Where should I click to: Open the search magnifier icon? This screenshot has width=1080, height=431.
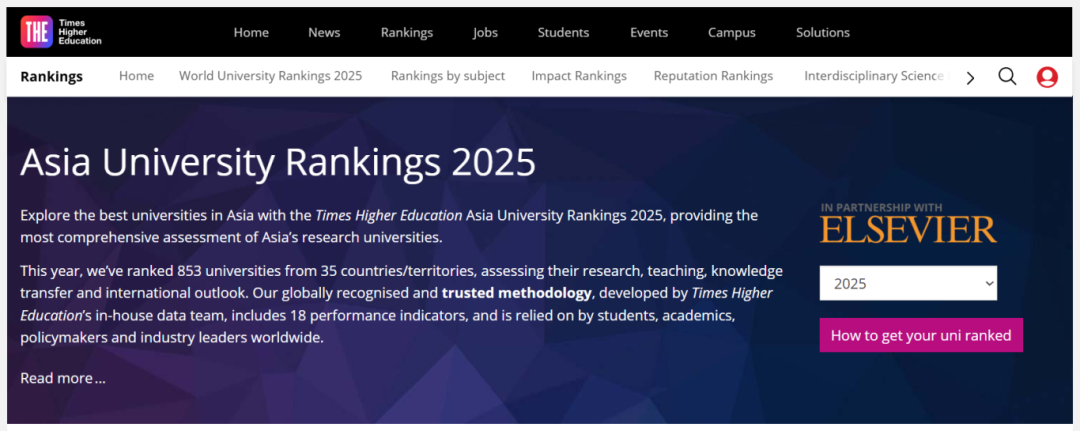(1007, 77)
